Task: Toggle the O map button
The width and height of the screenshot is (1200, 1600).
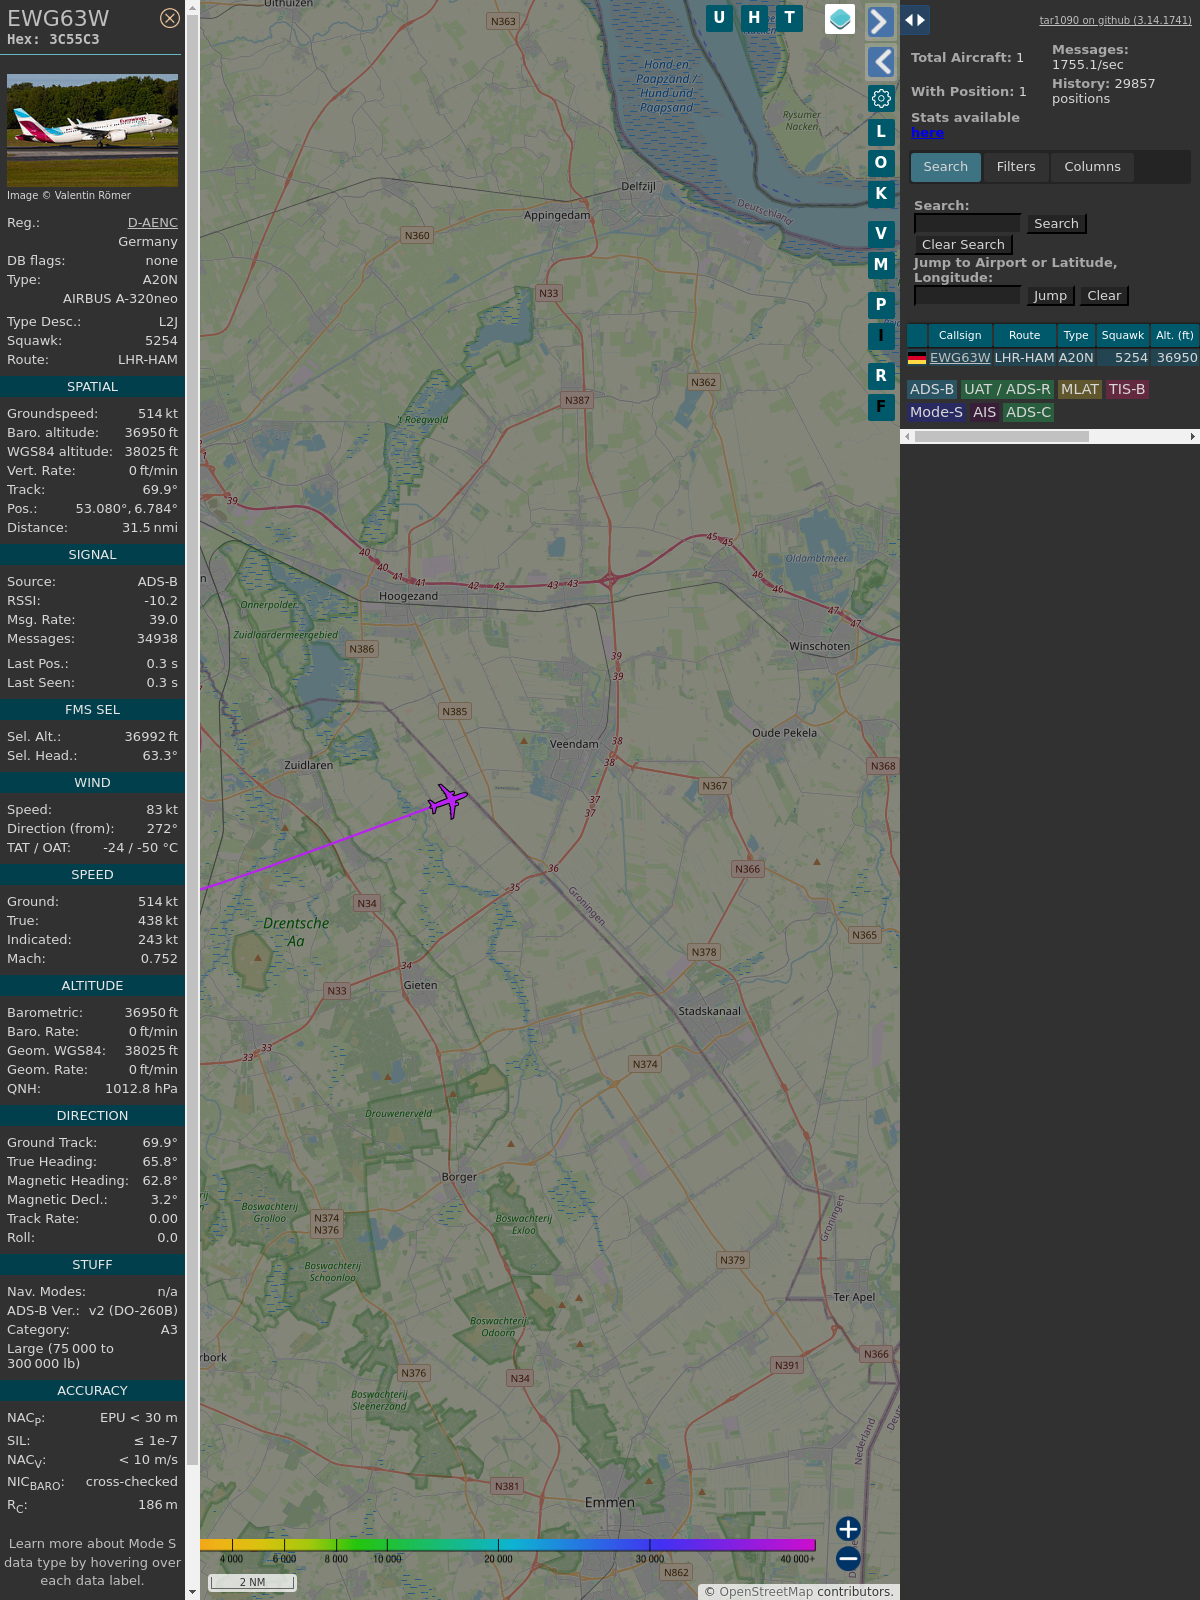Action: [881, 162]
